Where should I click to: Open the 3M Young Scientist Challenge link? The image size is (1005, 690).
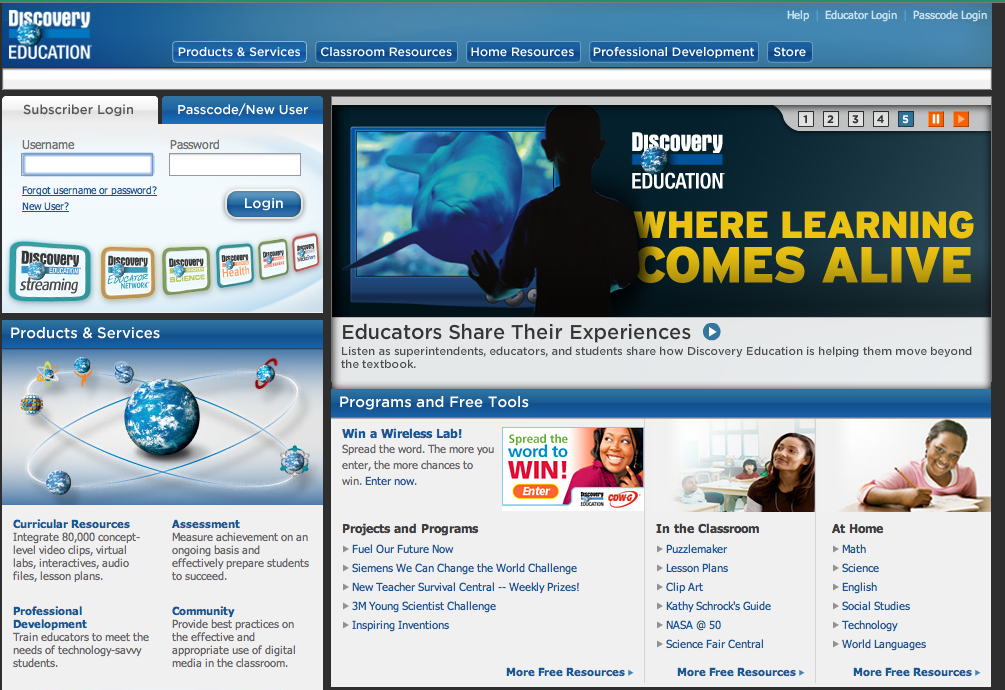click(424, 606)
